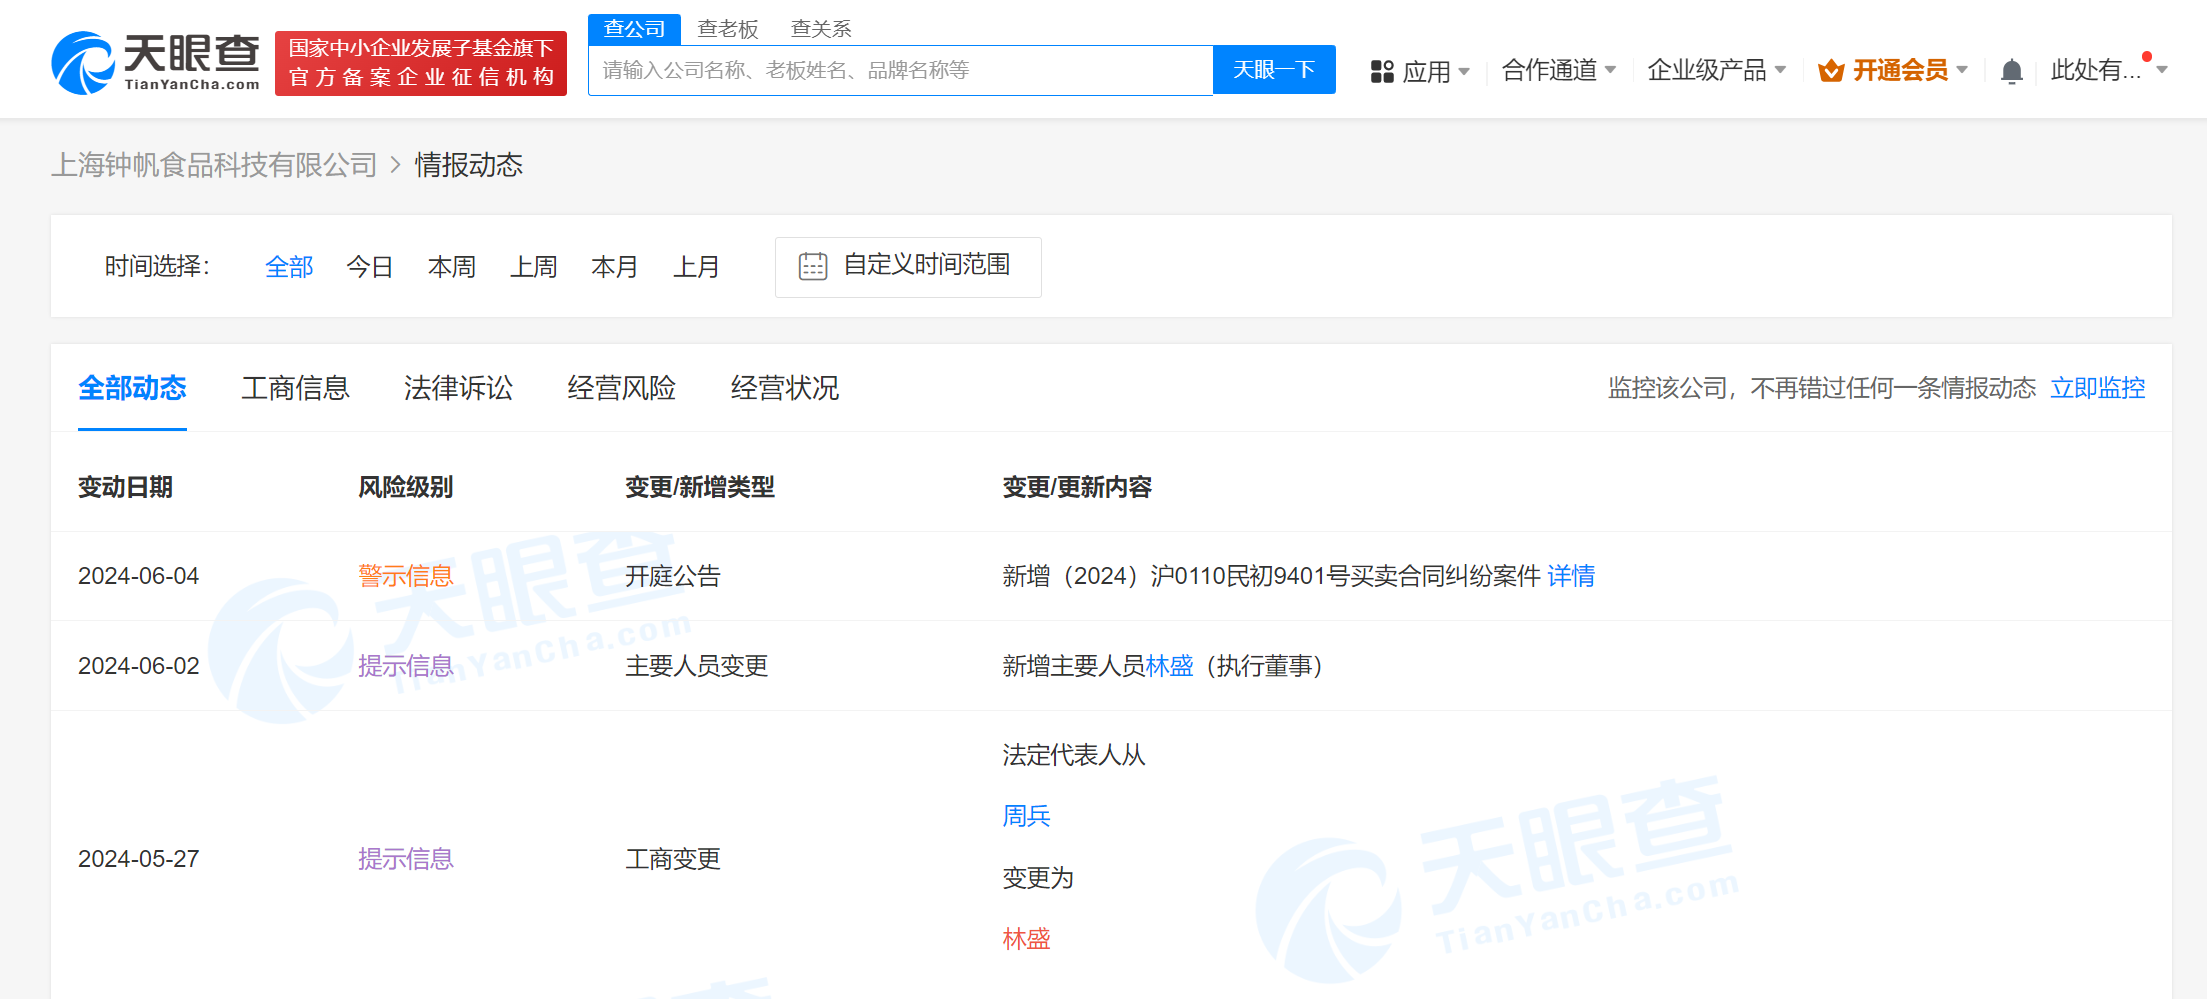Open the notification bell icon

[2011, 70]
